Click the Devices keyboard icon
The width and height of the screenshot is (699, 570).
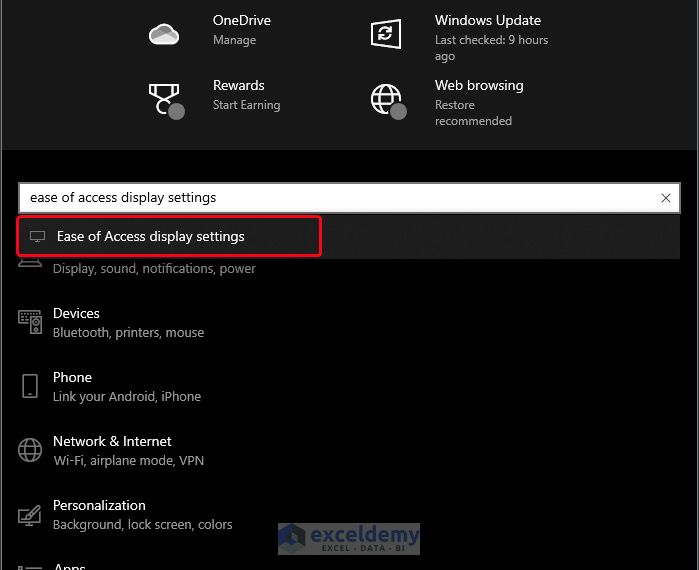[30, 322]
